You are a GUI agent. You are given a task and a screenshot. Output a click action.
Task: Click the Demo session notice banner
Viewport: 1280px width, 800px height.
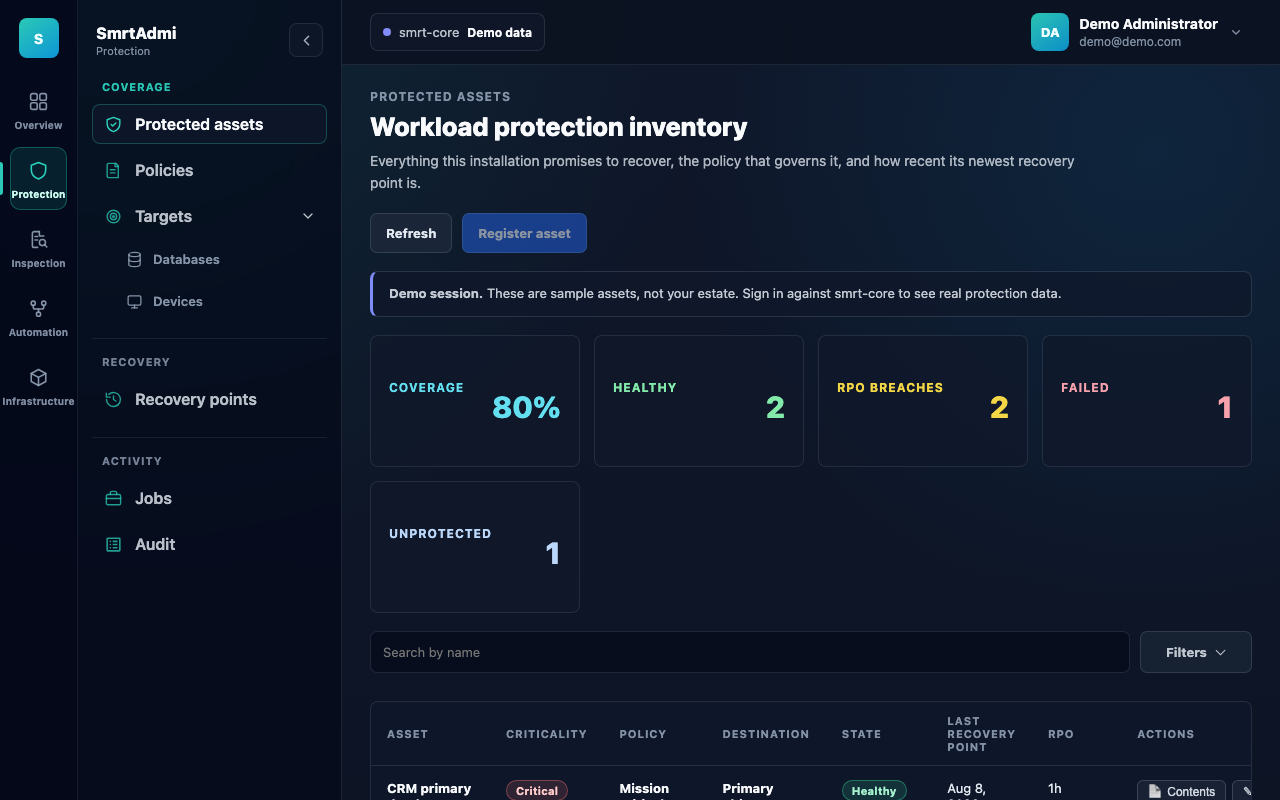click(x=811, y=294)
